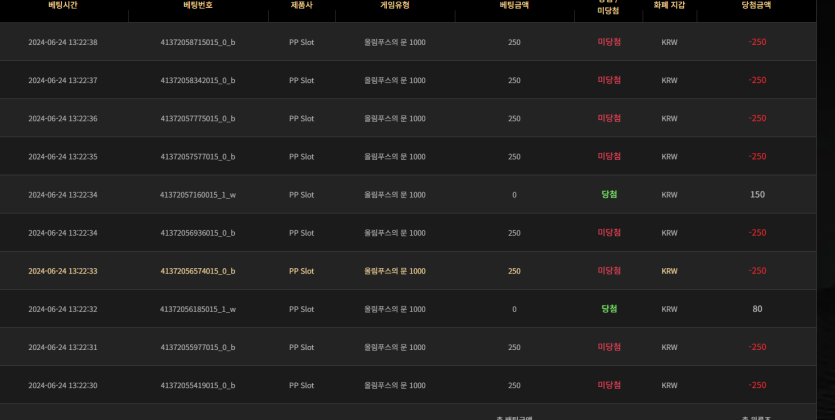Click the 화폐 지갑 column header
The width and height of the screenshot is (835, 420).
669,5
